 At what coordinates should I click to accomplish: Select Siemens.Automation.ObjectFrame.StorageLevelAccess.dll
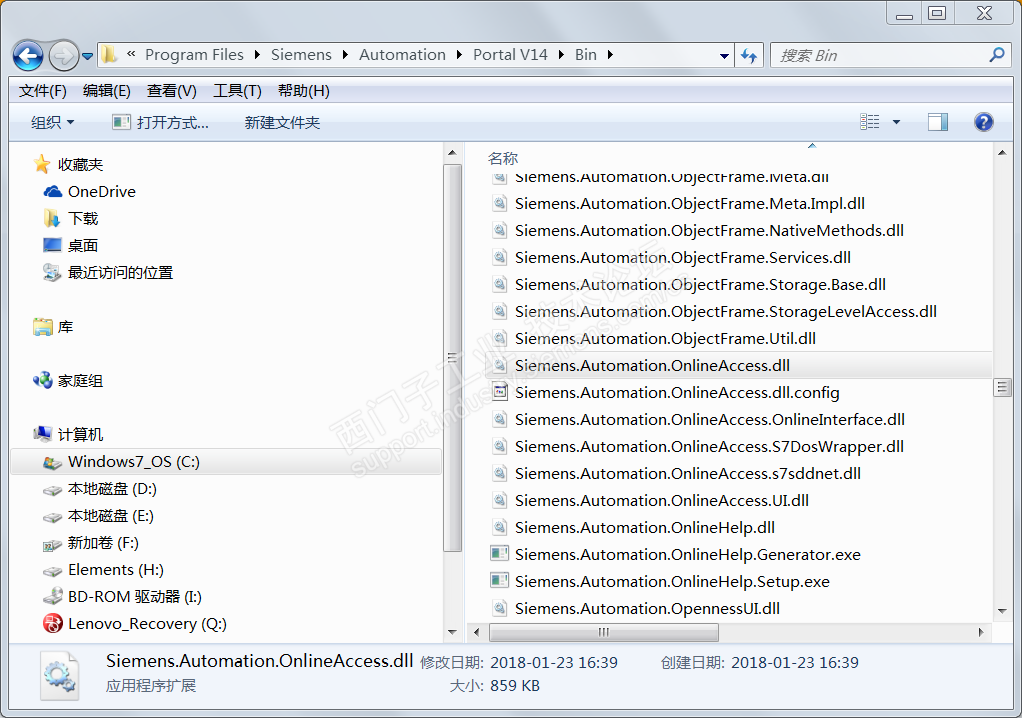pos(725,311)
